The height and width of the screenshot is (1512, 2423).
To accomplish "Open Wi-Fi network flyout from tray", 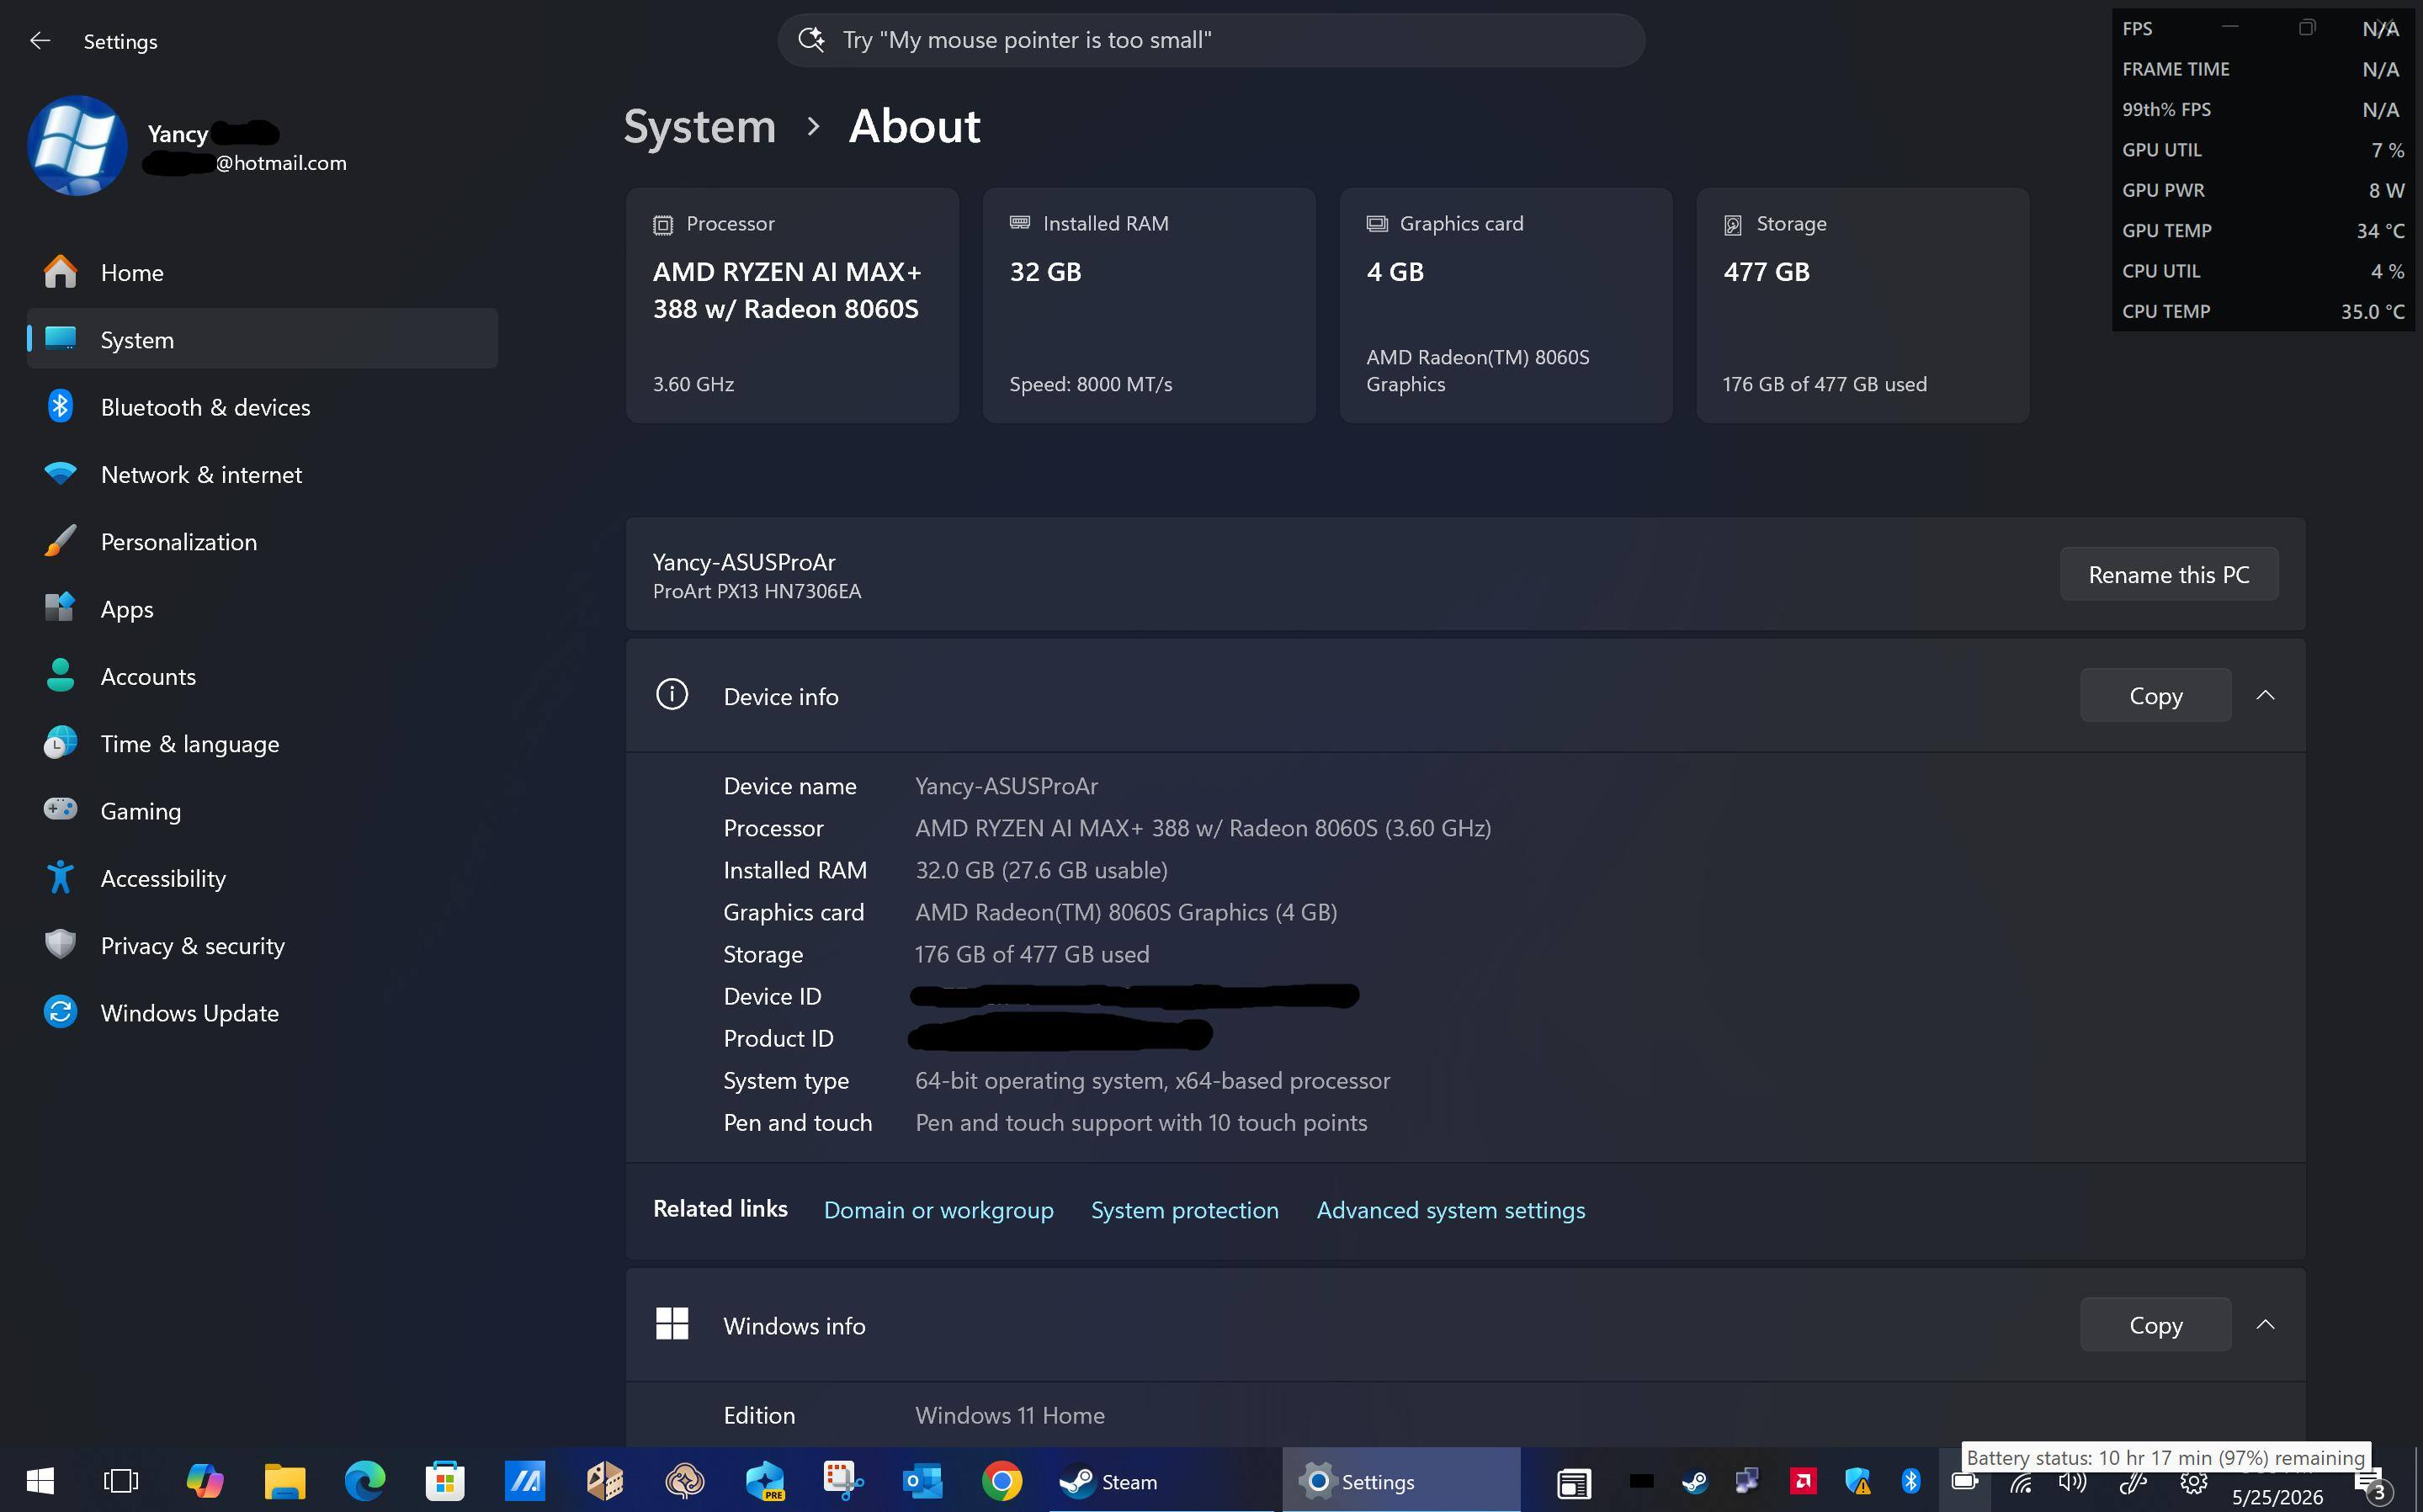I will 2020,1482.
